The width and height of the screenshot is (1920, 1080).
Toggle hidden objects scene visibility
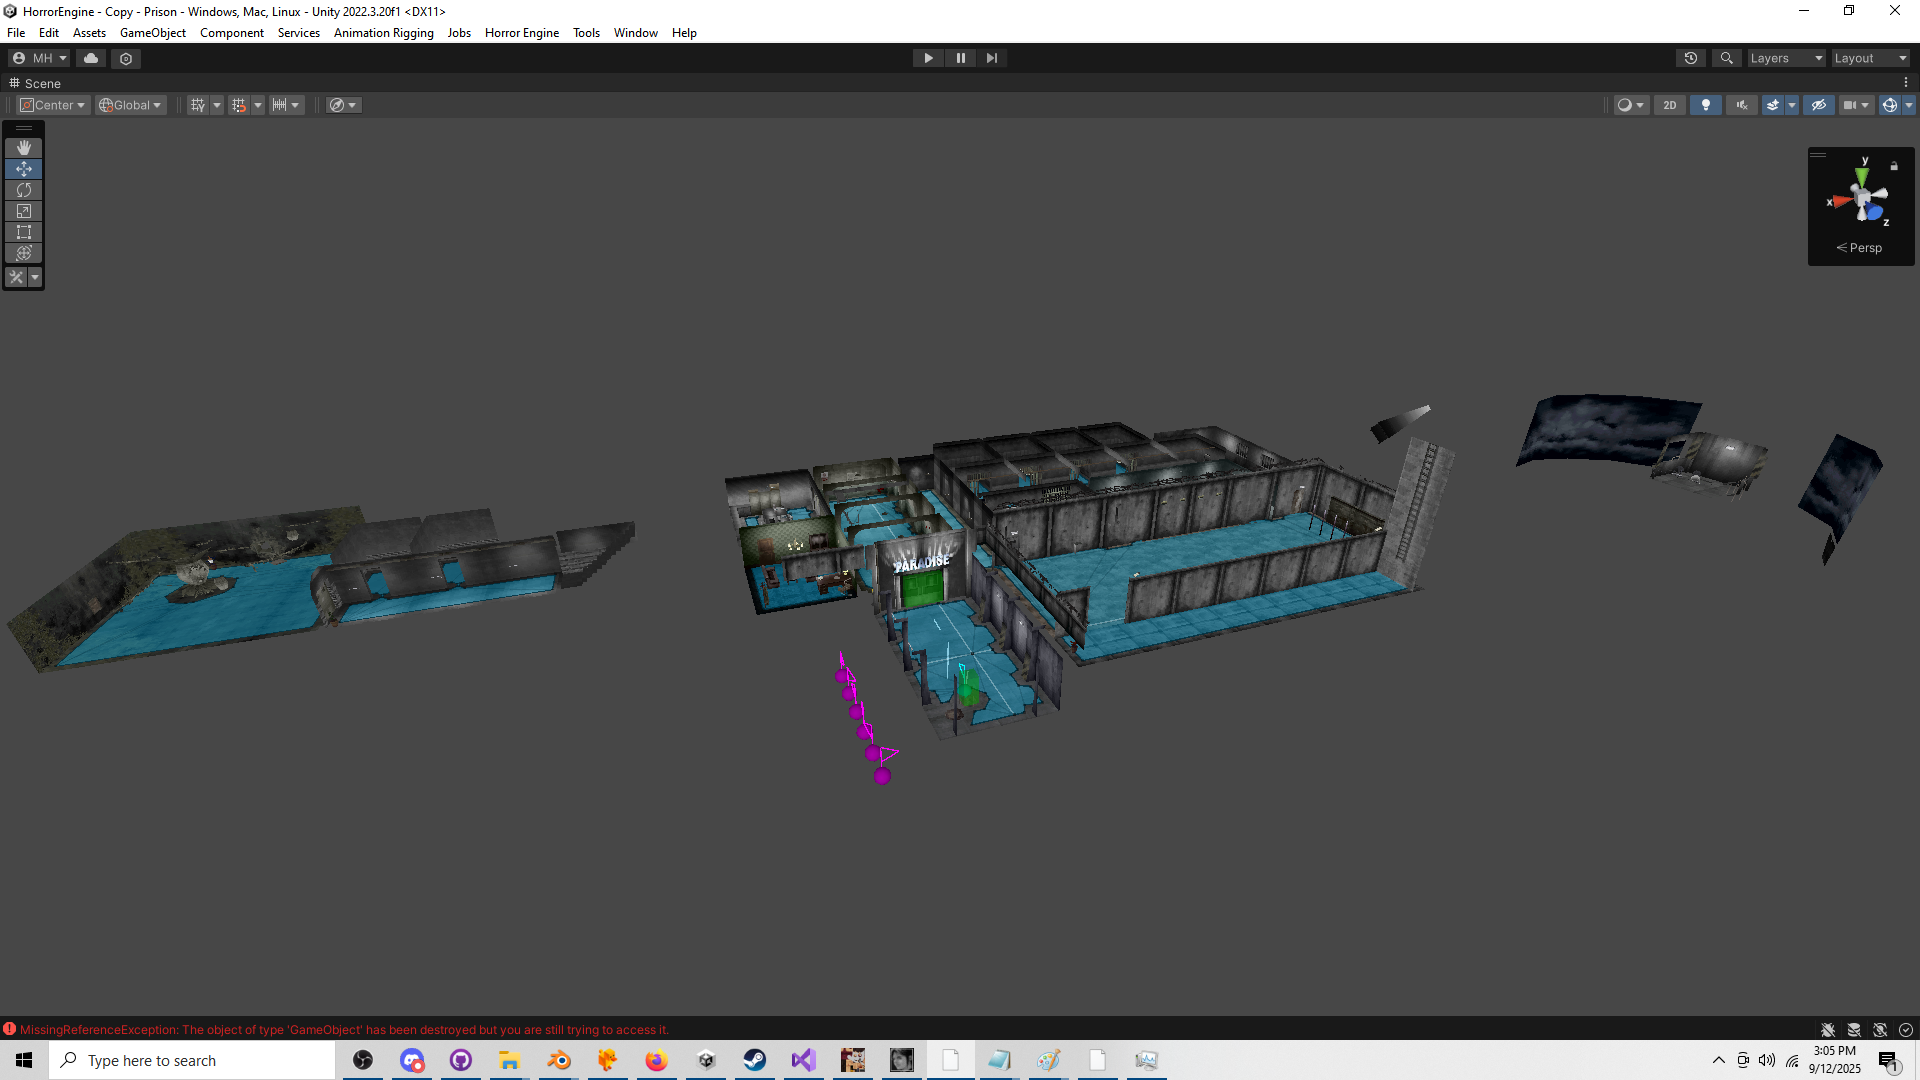point(1818,105)
